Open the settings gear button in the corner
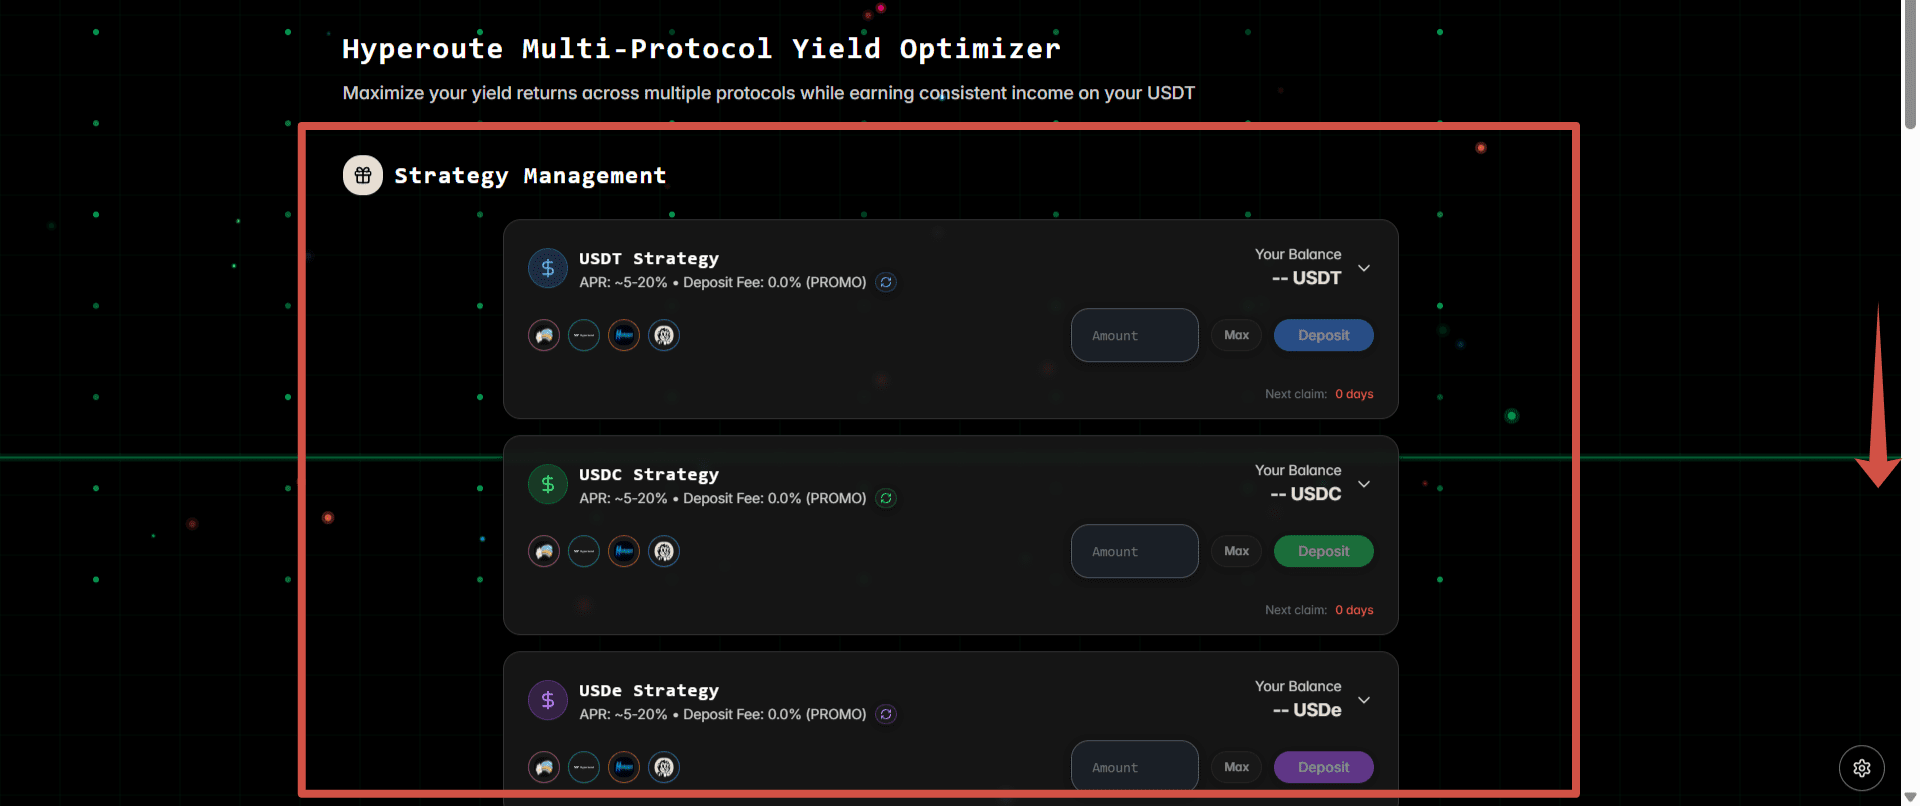 coord(1861,768)
